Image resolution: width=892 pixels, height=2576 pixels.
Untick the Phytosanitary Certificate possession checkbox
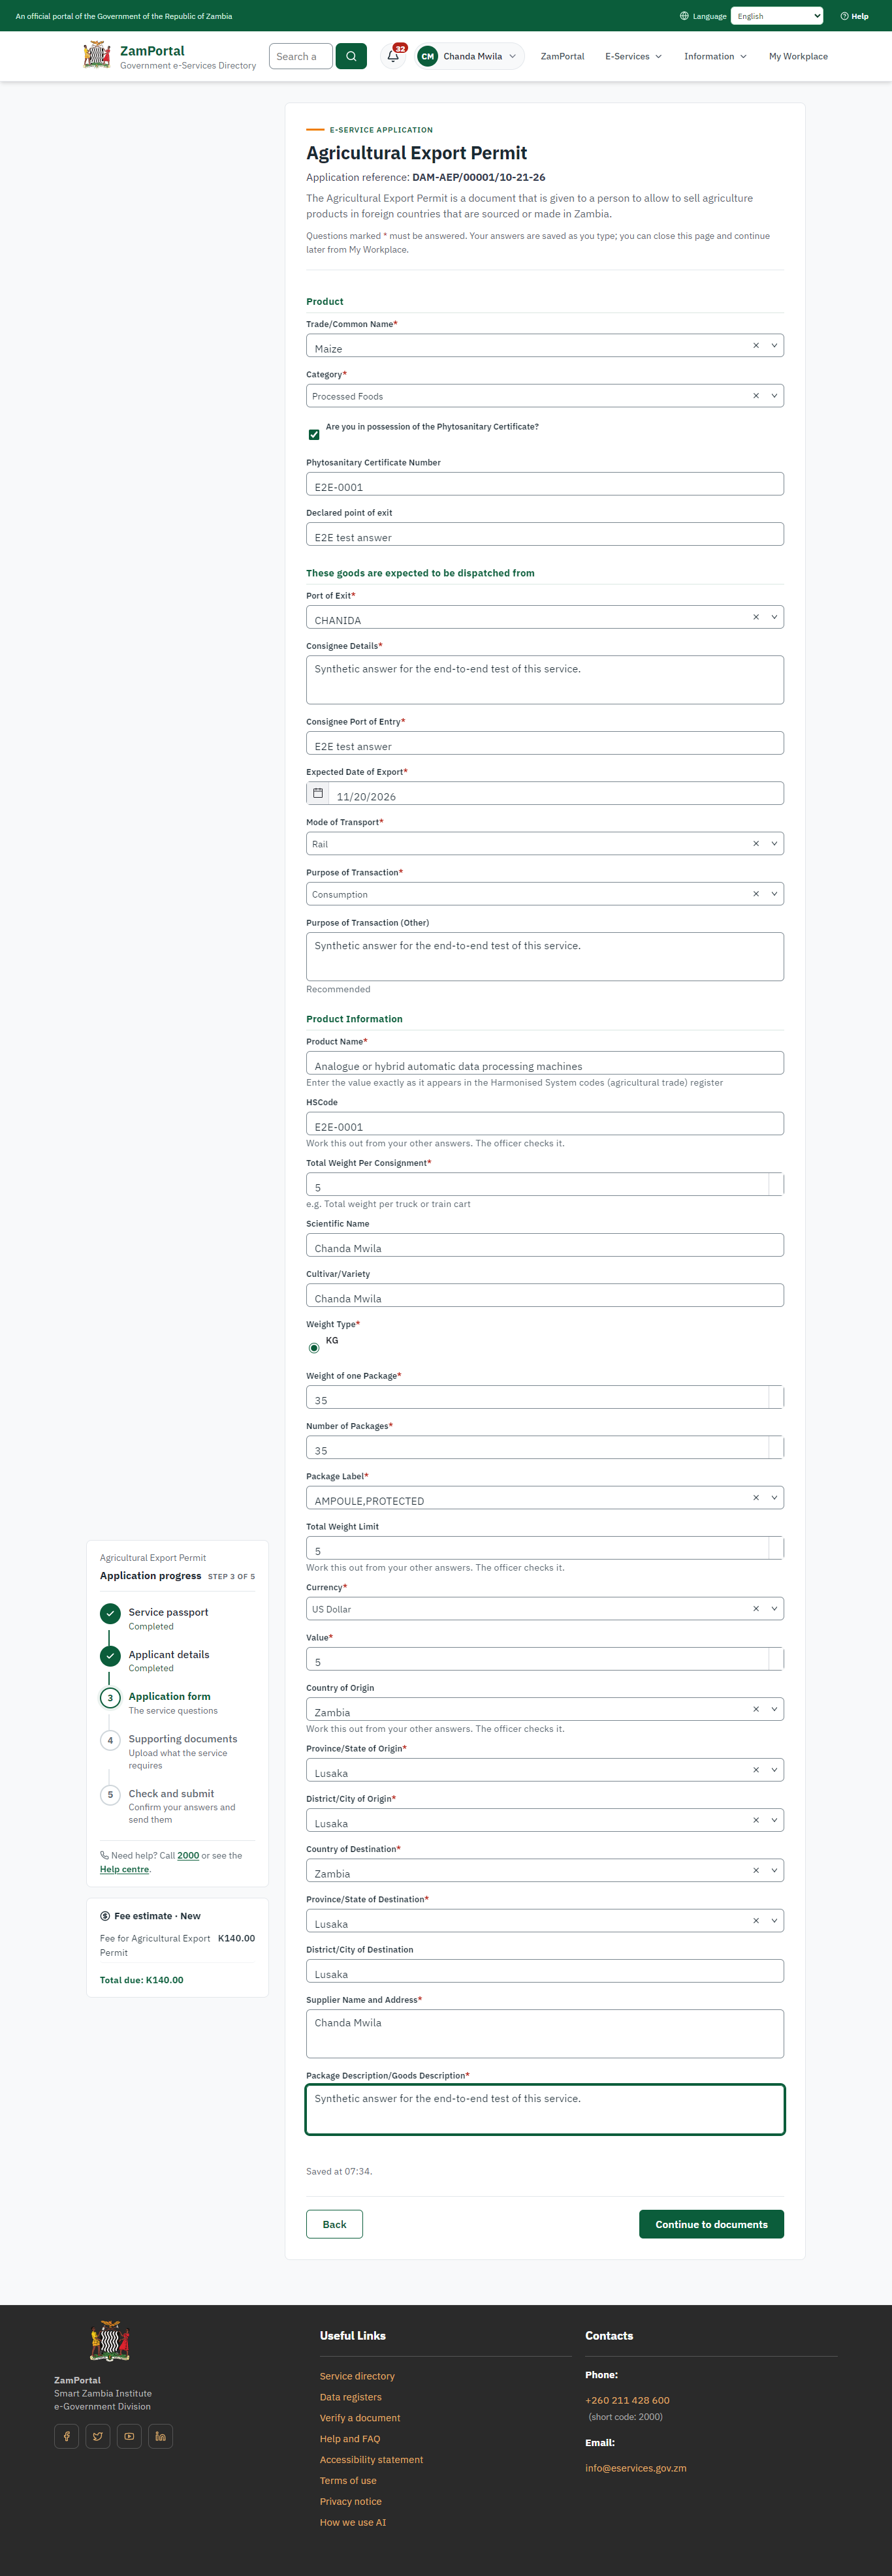click(x=314, y=434)
